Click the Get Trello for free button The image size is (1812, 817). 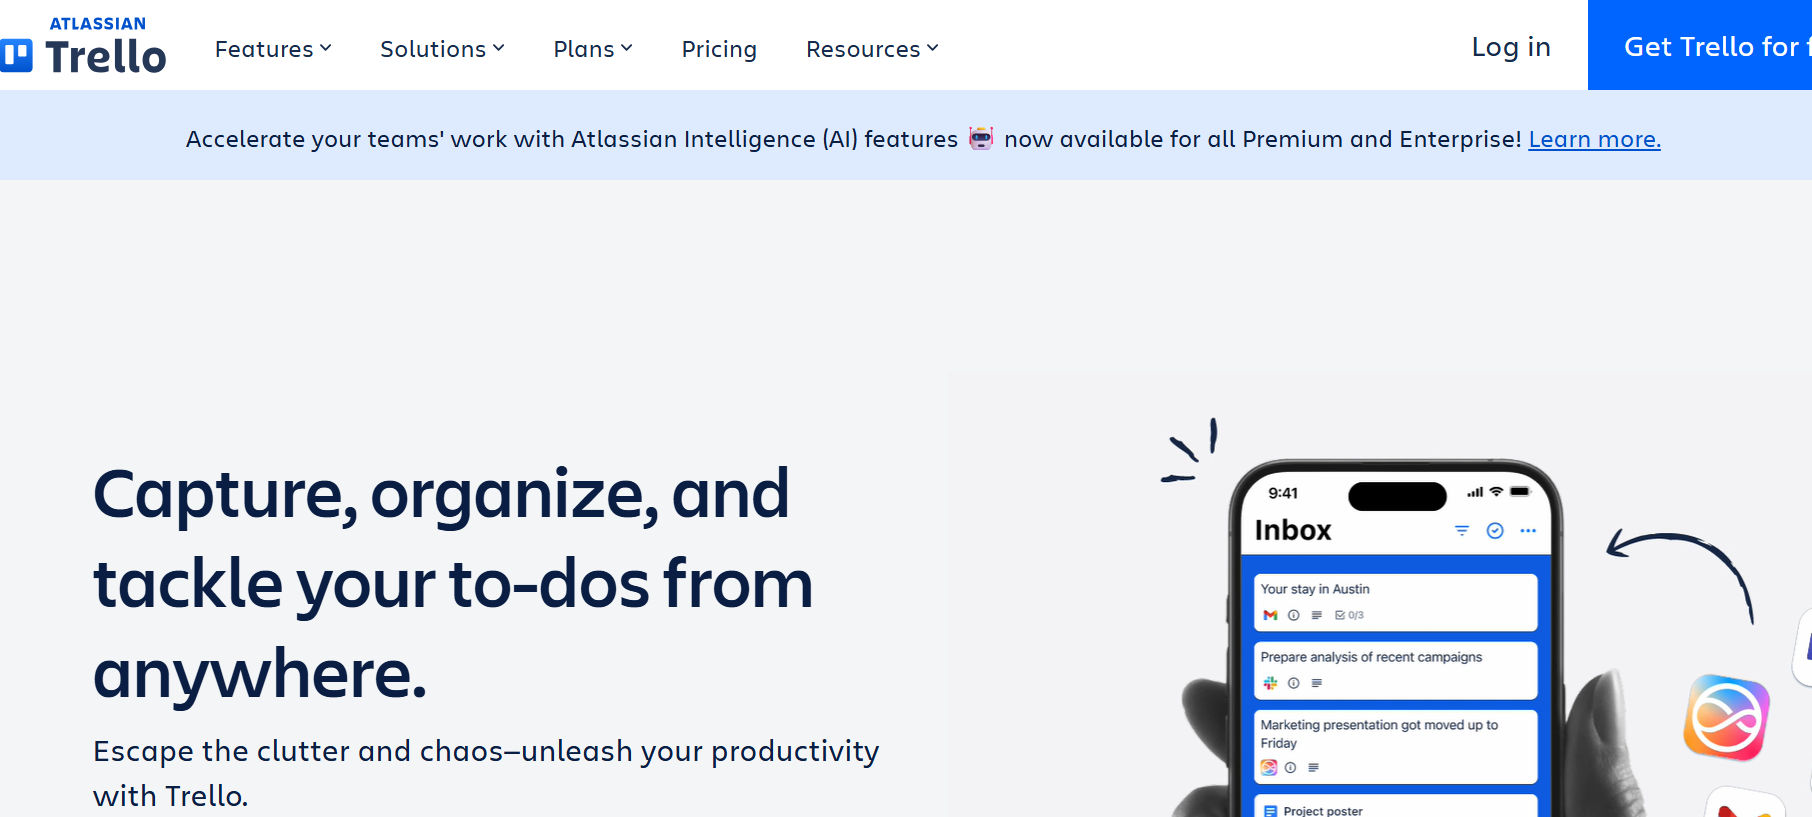tap(1700, 45)
